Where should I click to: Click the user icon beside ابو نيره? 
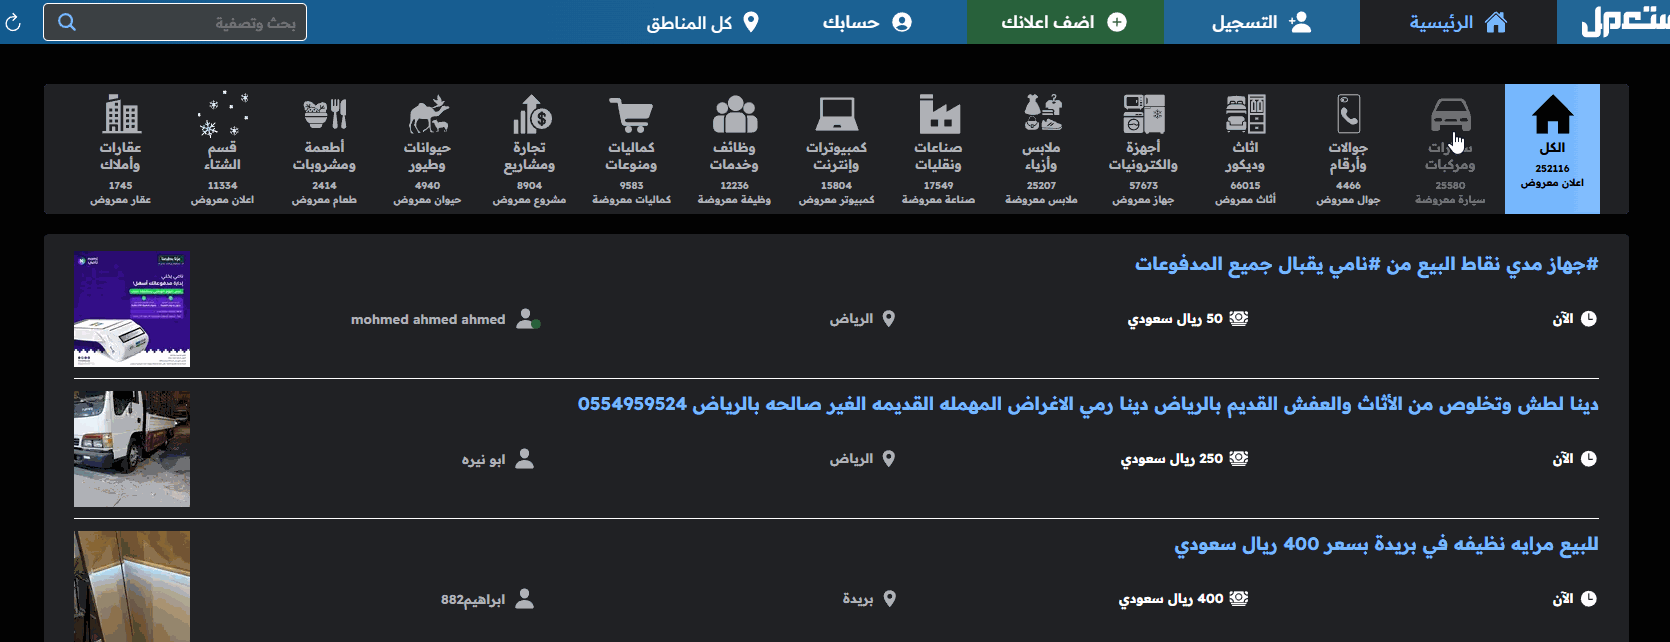pyautogui.click(x=524, y=459)
